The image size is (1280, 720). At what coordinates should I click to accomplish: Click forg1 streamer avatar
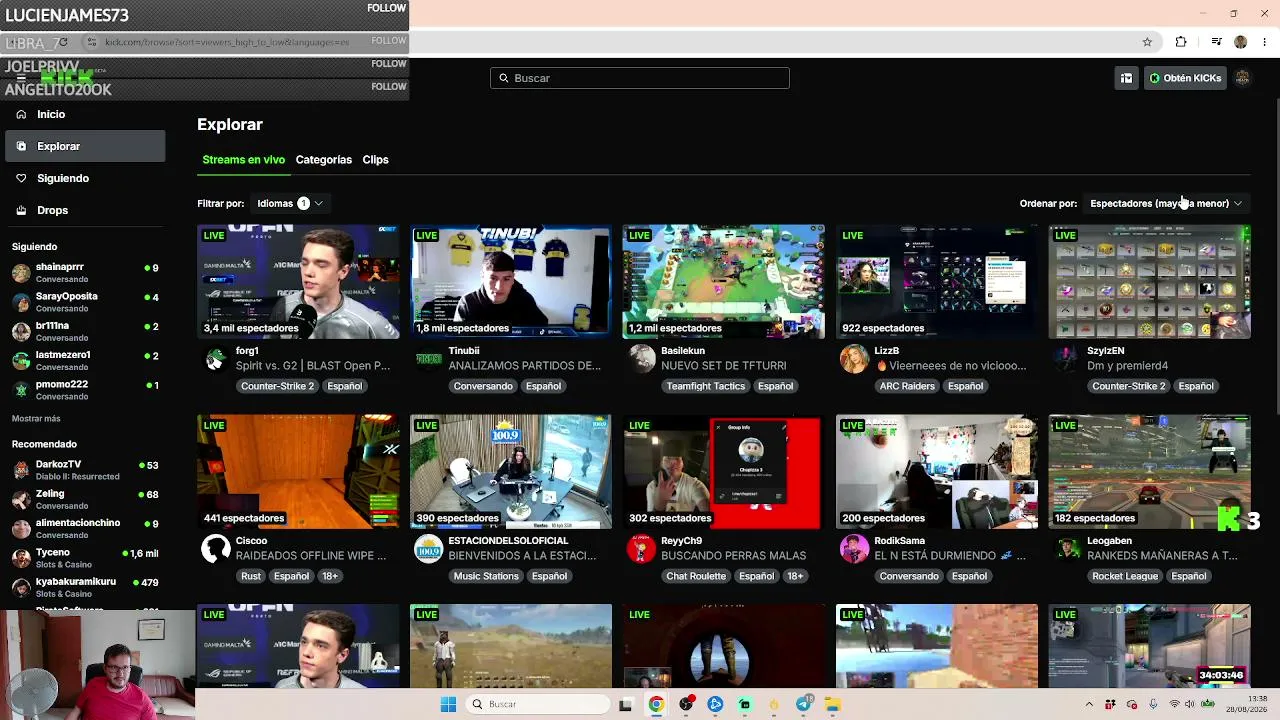(x=216, y=359)
